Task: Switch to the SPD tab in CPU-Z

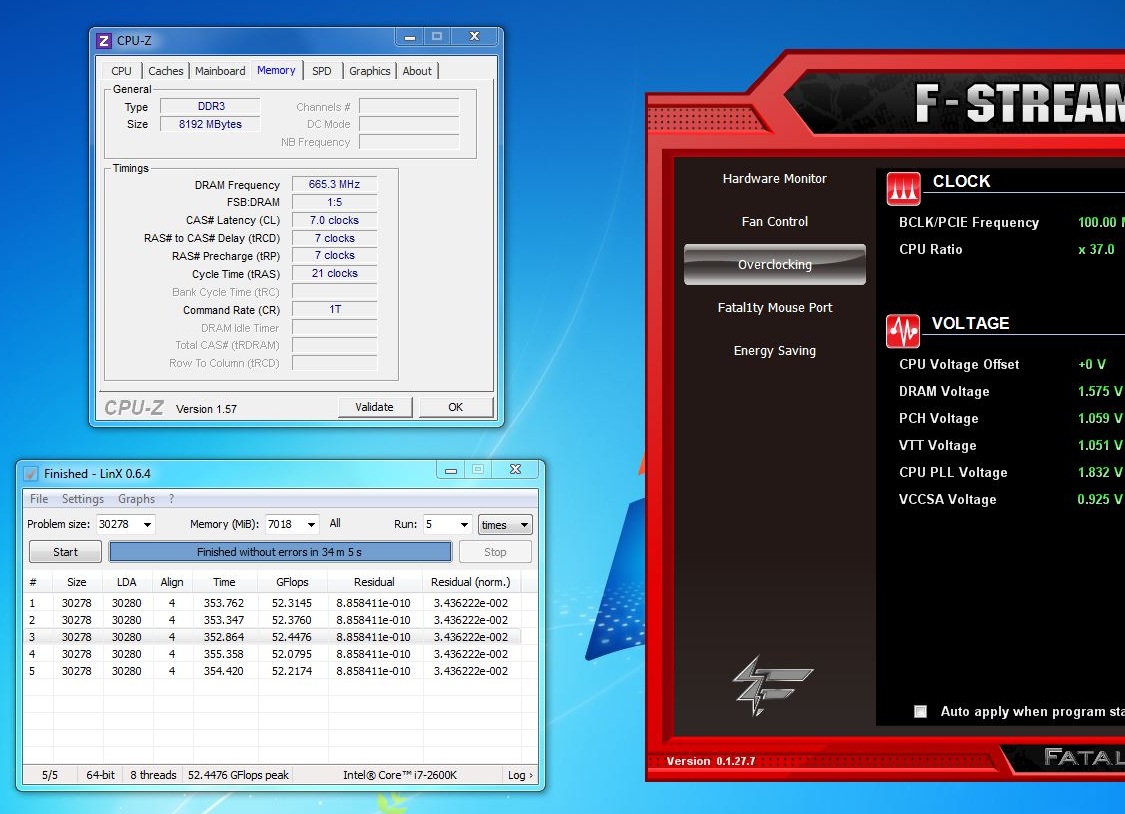Action: [x=321, y=71]
